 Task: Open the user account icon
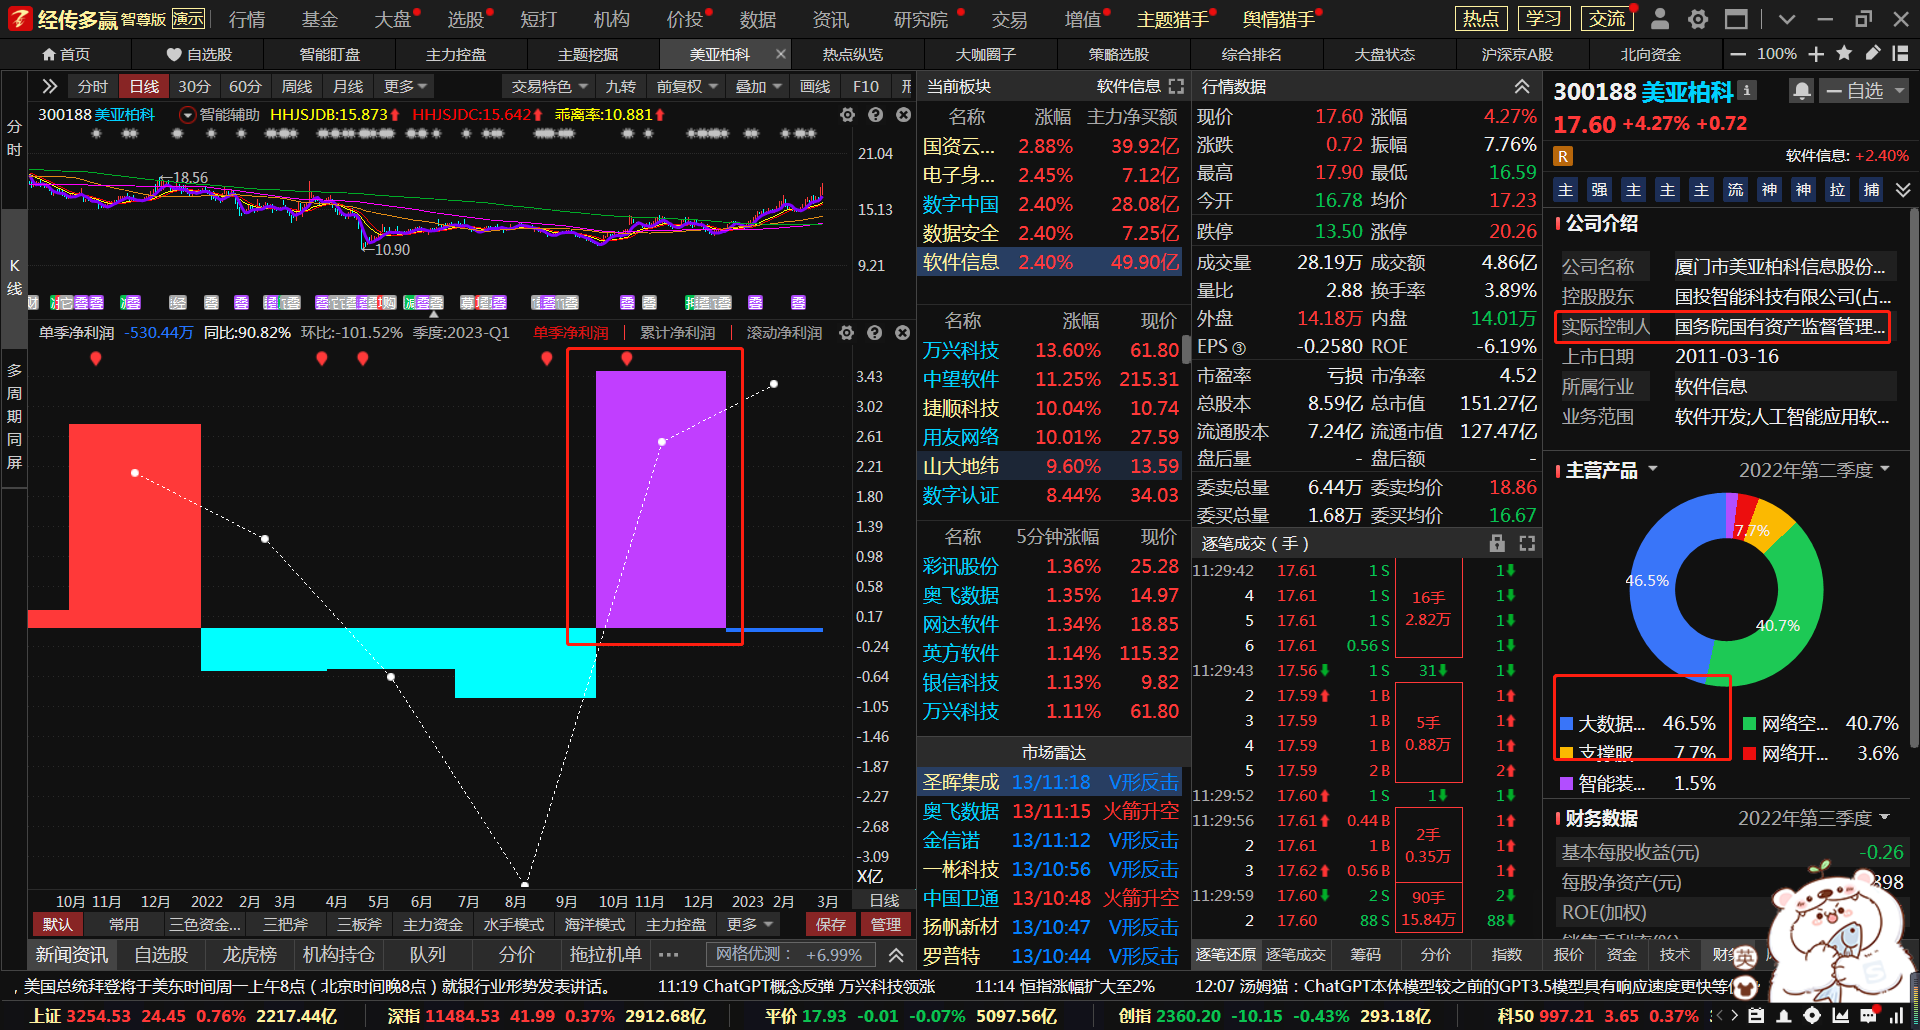click(x=1660, y=19)
